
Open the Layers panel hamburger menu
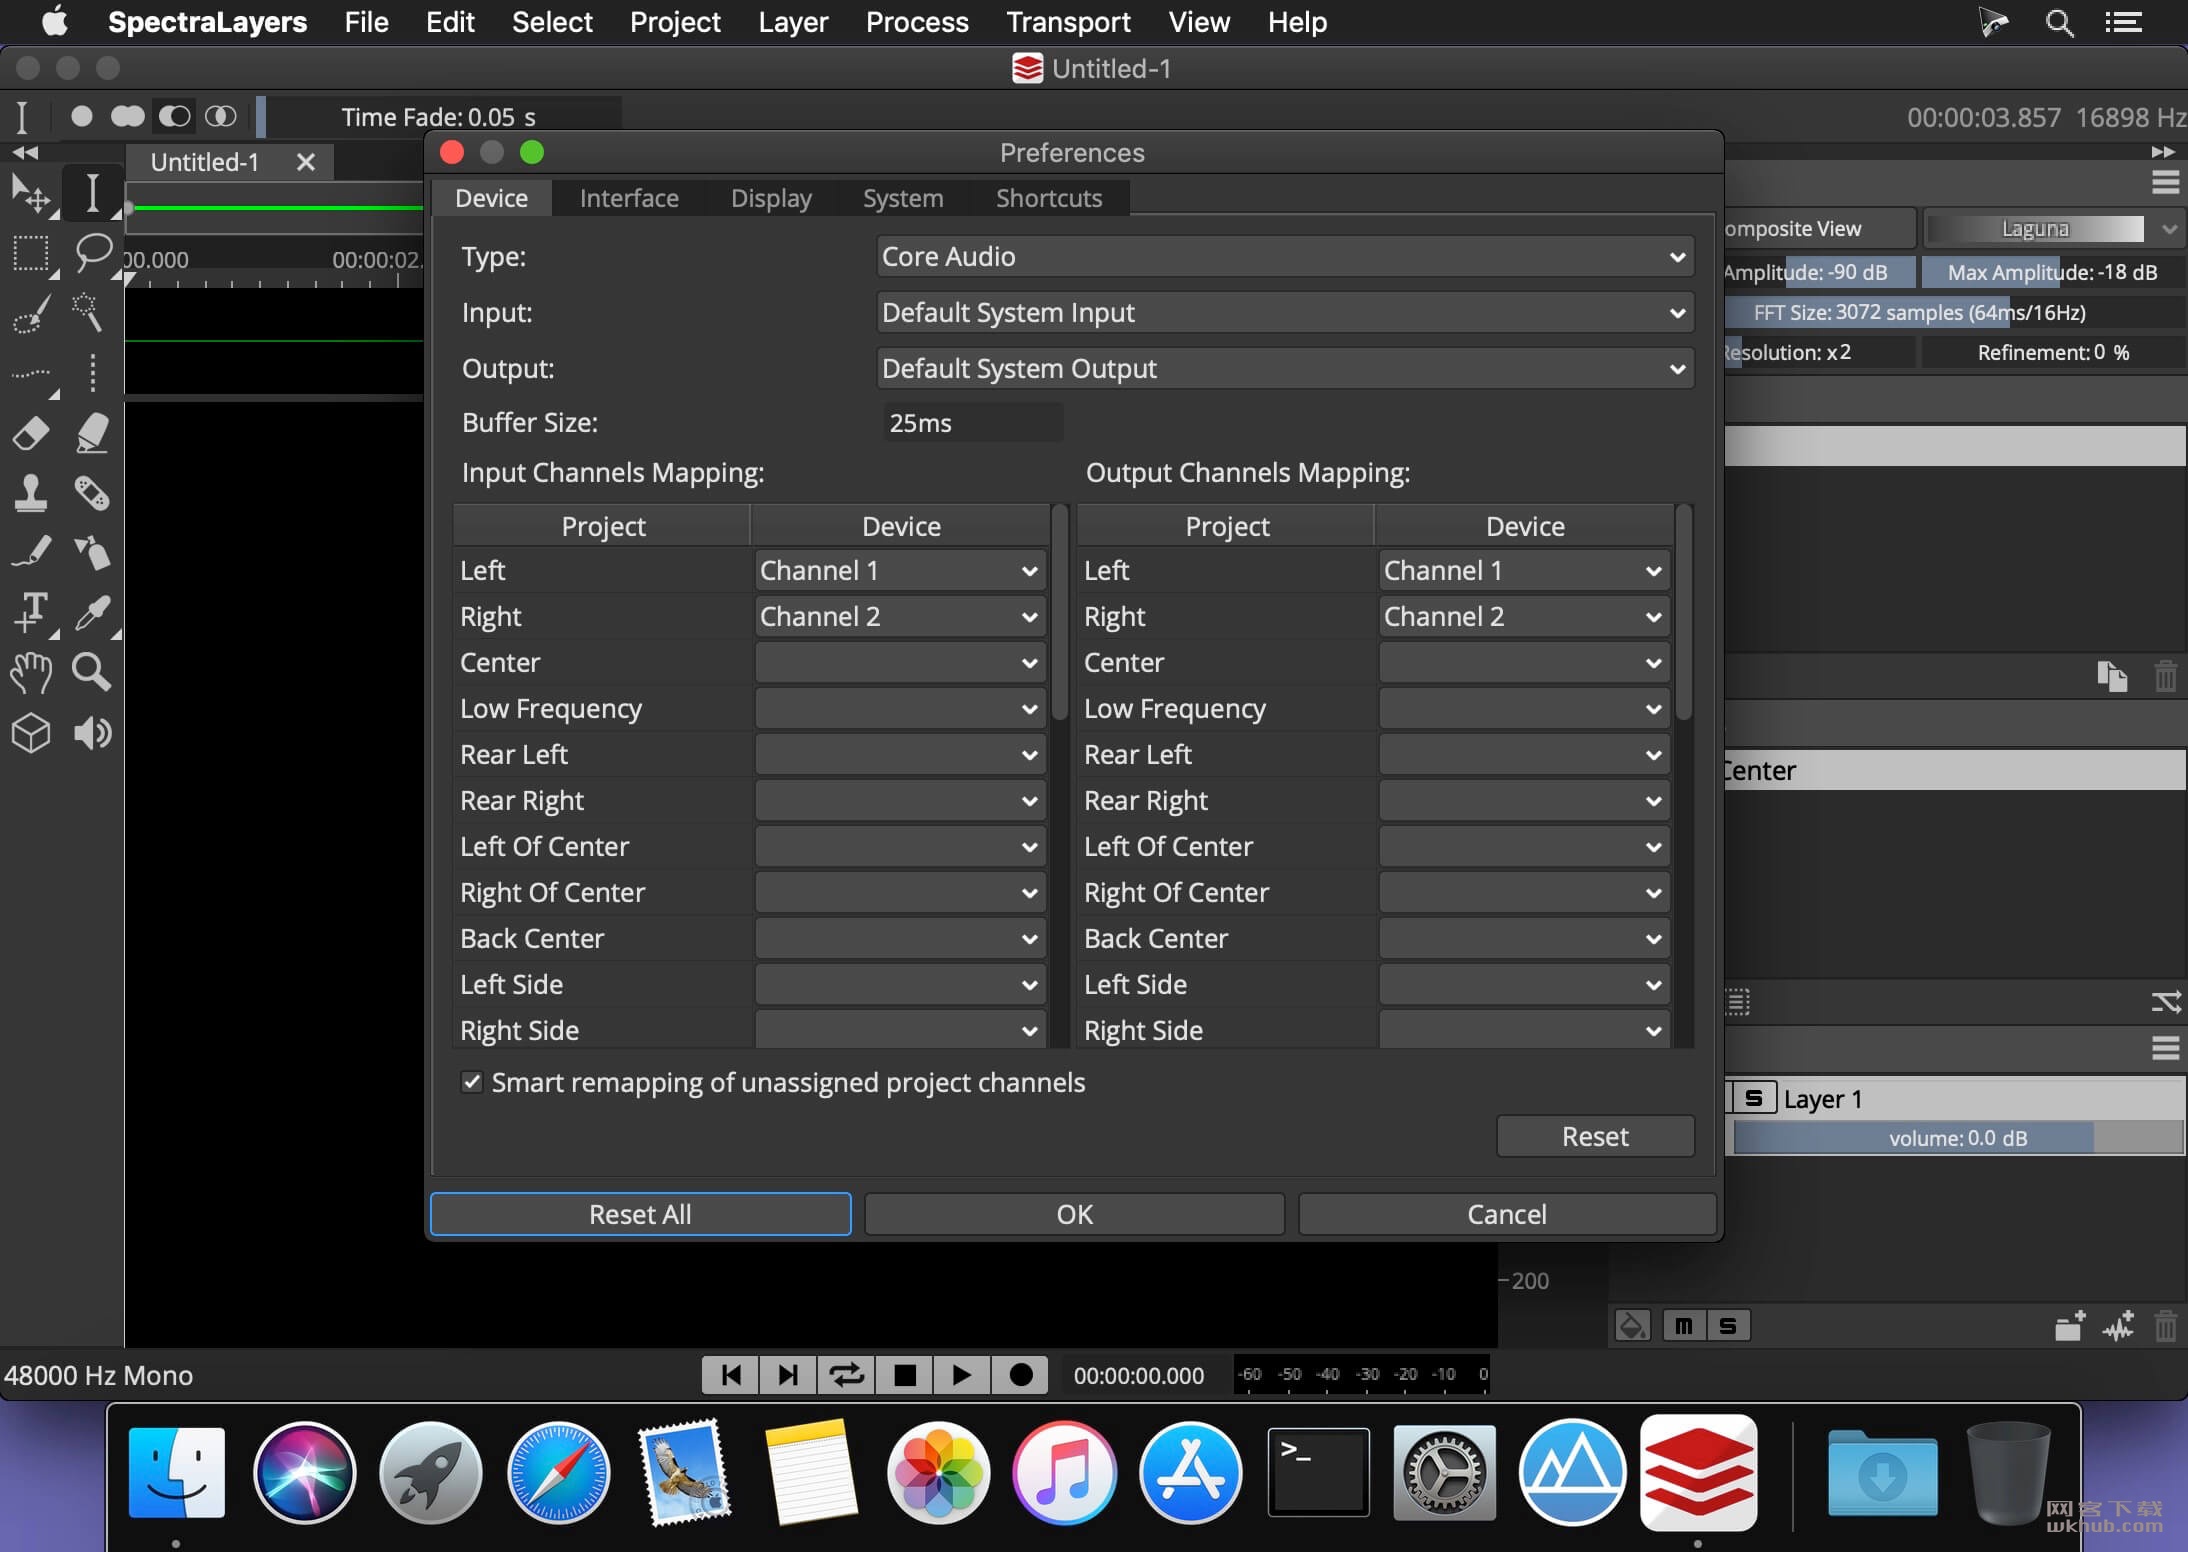point(2165,1048)
